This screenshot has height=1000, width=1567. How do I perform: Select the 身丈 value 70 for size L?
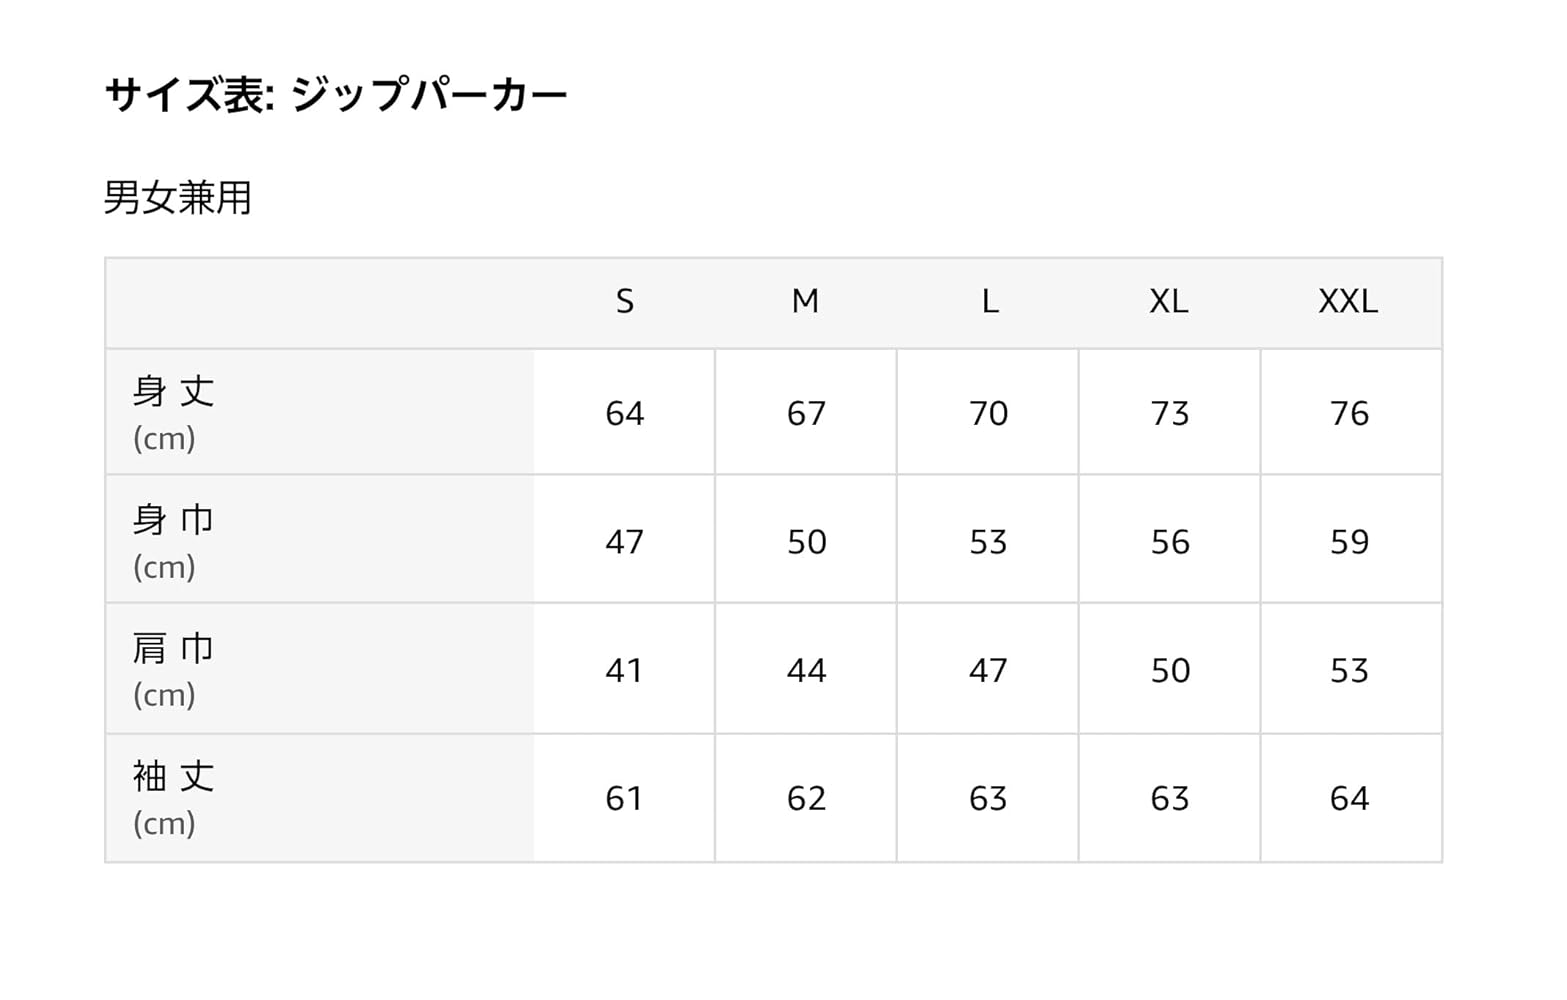pos(988,413)
